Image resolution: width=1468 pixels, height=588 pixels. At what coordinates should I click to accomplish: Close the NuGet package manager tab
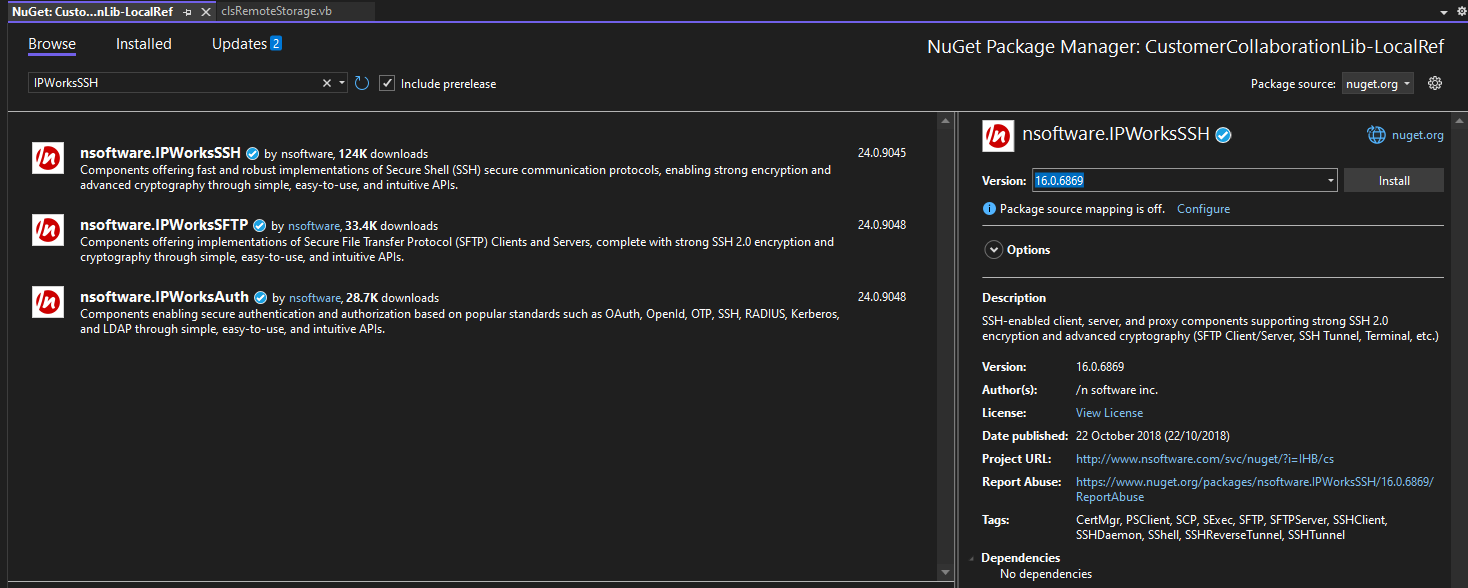pyautogui.click(x=205, y=11)
